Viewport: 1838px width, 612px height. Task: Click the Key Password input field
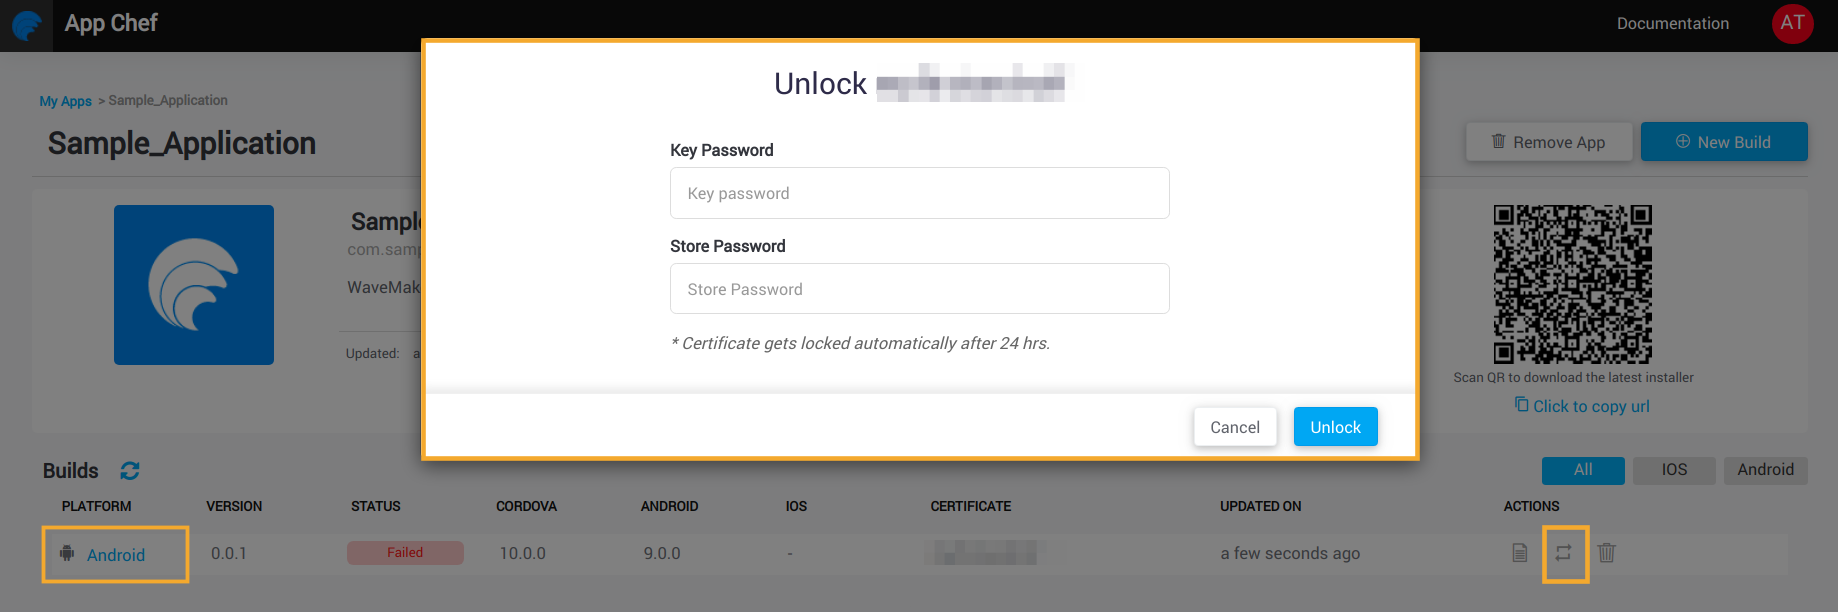pos(919,192)
